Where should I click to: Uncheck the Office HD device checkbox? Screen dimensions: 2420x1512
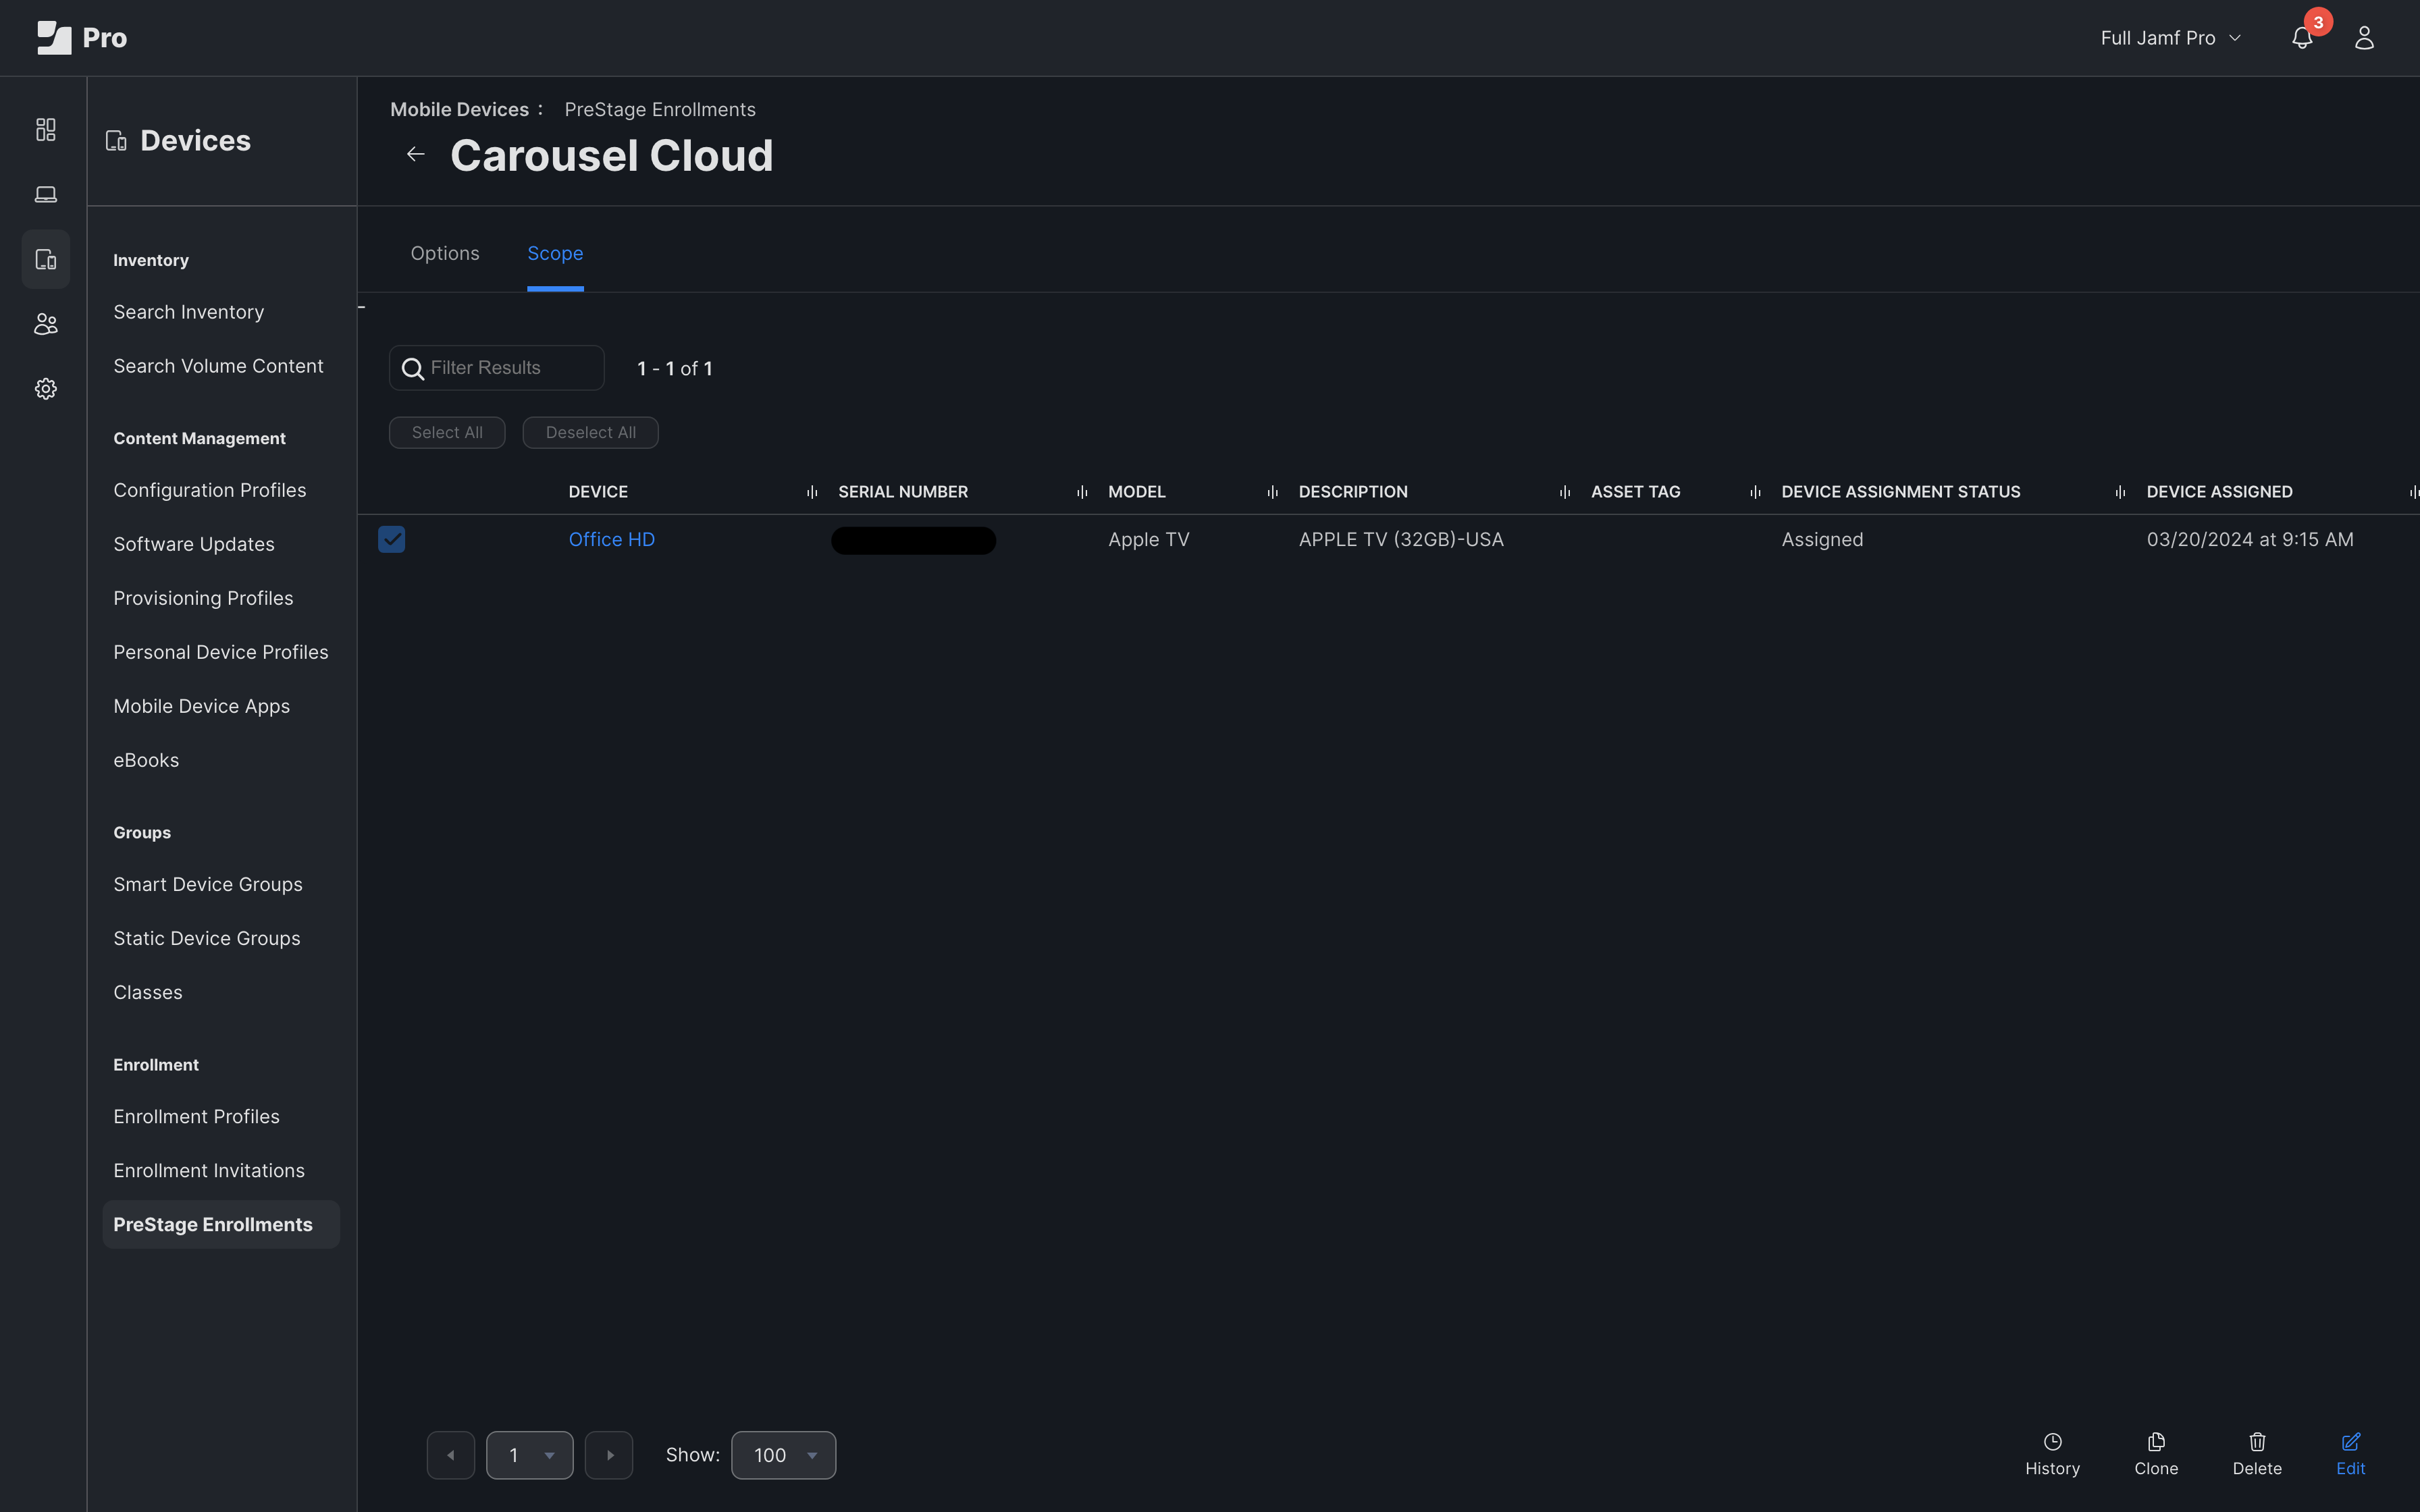[391, 540]
